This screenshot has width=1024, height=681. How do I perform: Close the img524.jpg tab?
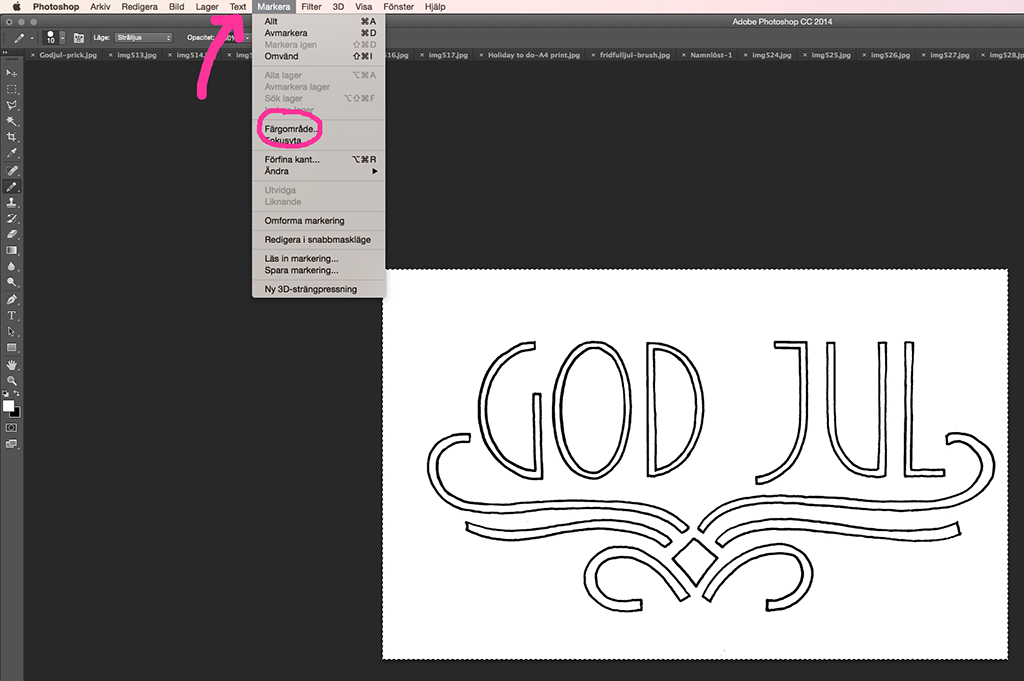[x=745, y=55]
